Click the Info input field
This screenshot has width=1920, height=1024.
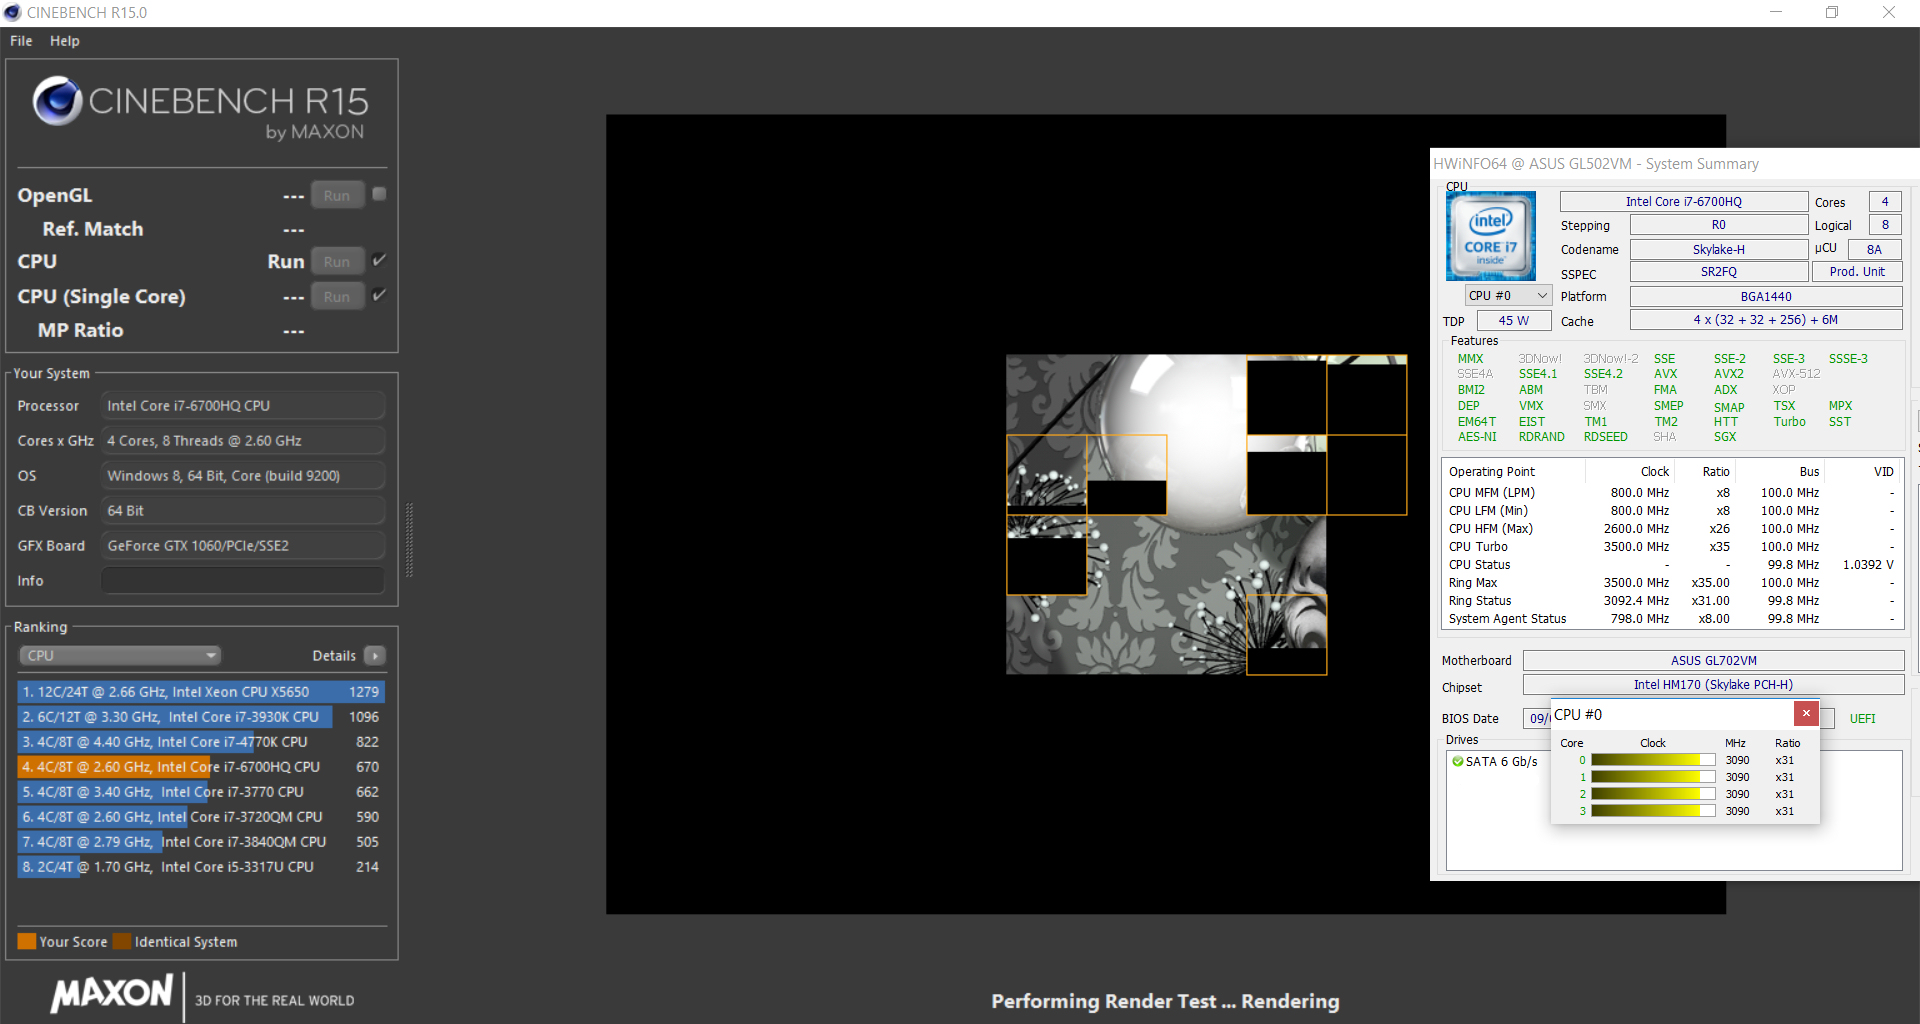click(243, 581)
